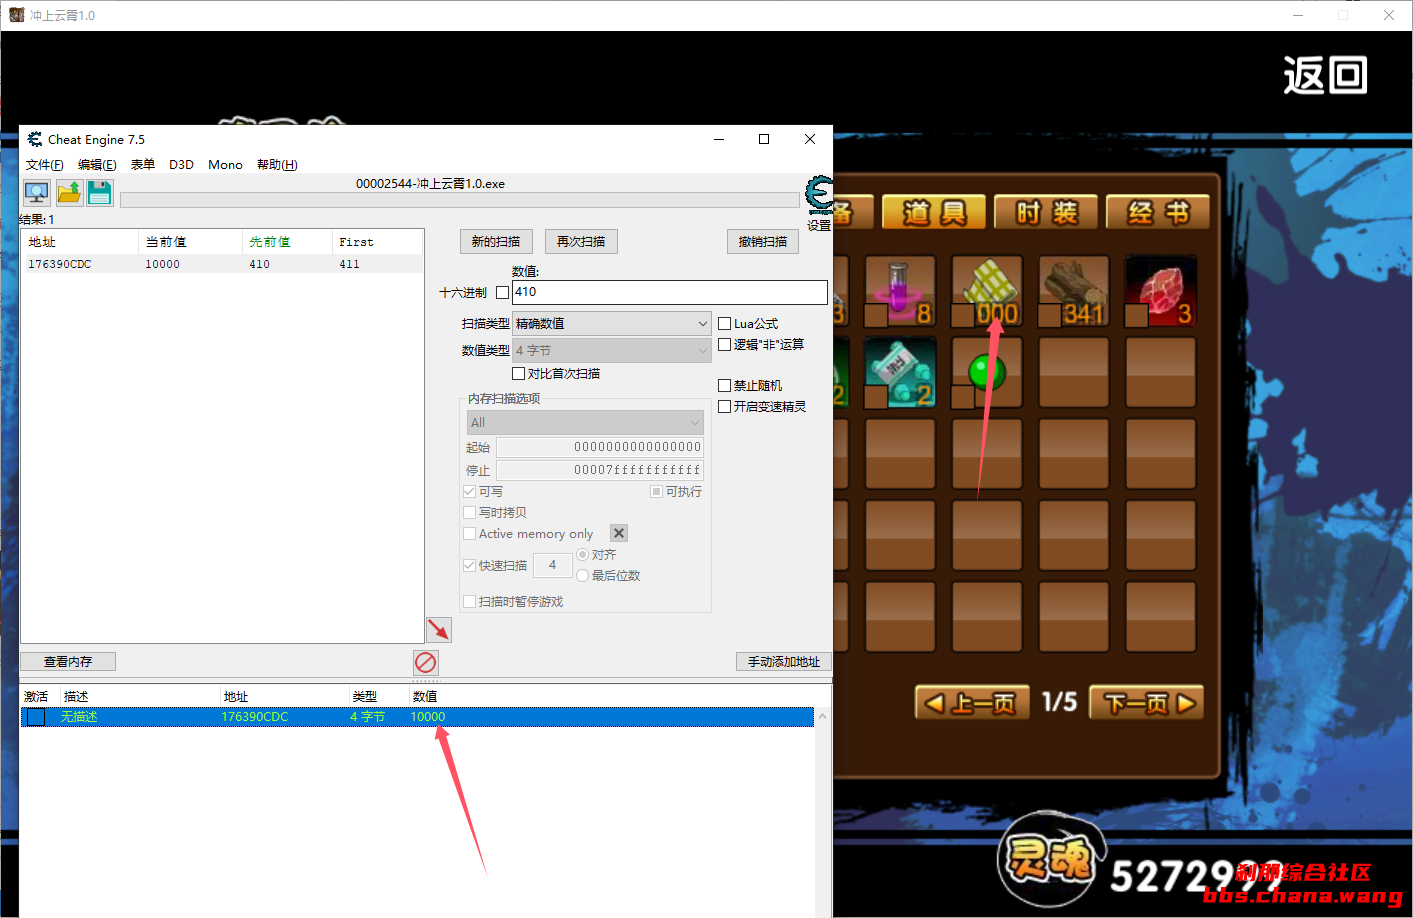This screenshot has height=918, width=1413.
Task: Open the 数值类型 4 字节 dropdown
Action: [611, 351]
